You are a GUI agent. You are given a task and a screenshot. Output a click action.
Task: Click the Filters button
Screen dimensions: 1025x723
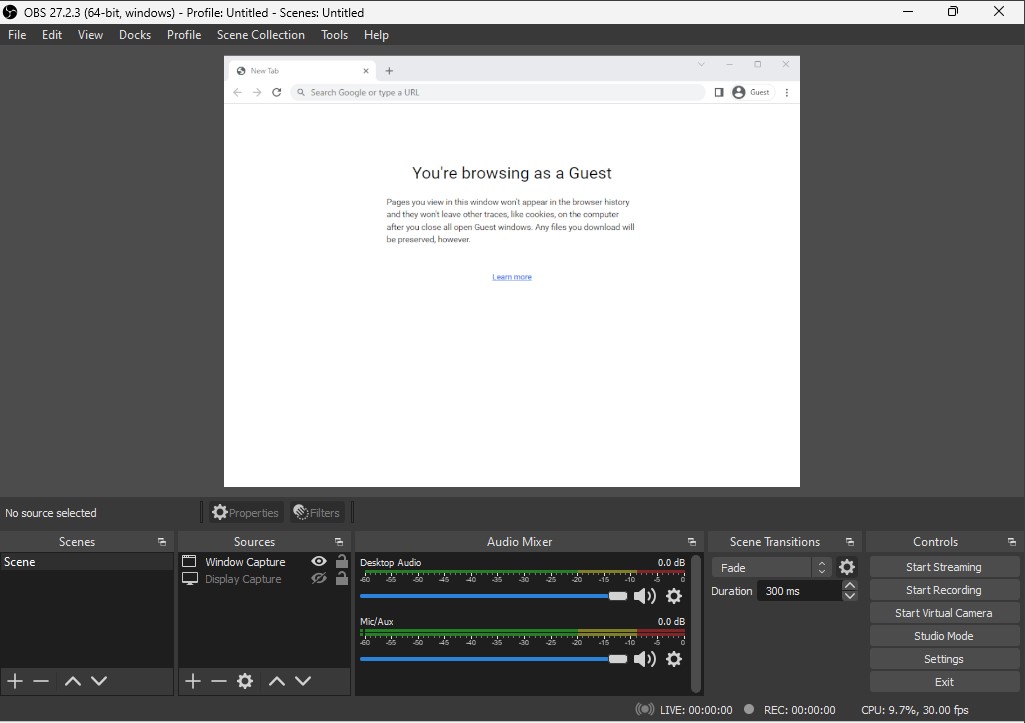[317, 513]
